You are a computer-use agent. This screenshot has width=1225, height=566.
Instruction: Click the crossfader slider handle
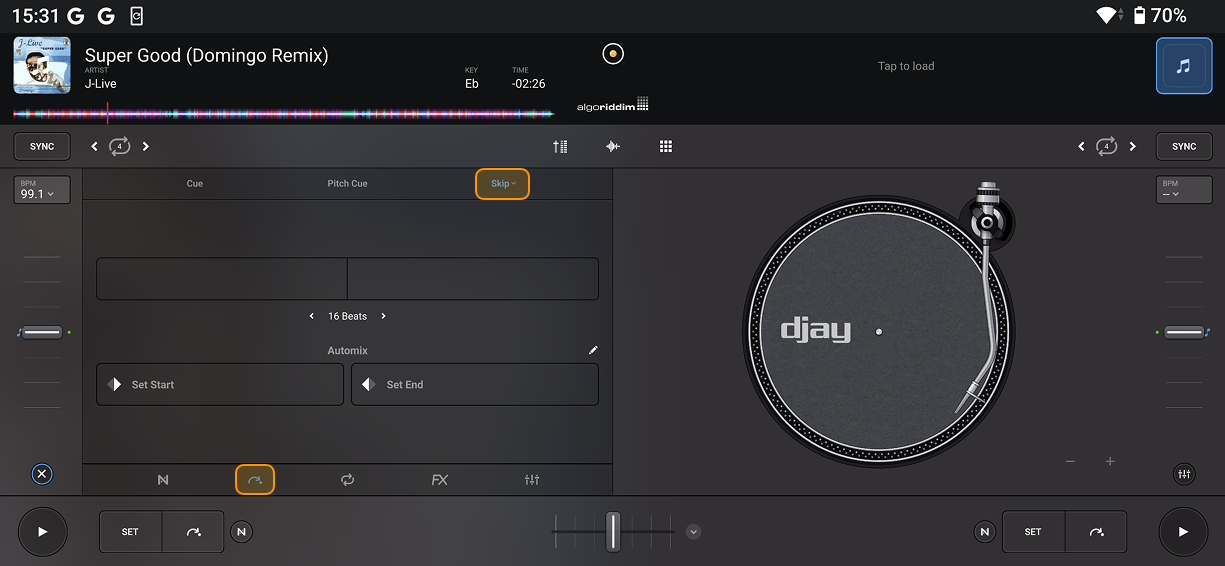click(x=613, y=532)
